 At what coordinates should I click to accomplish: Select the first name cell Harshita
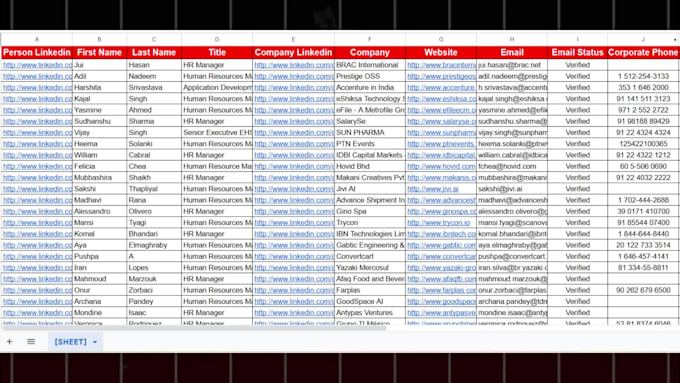[99, 88]
